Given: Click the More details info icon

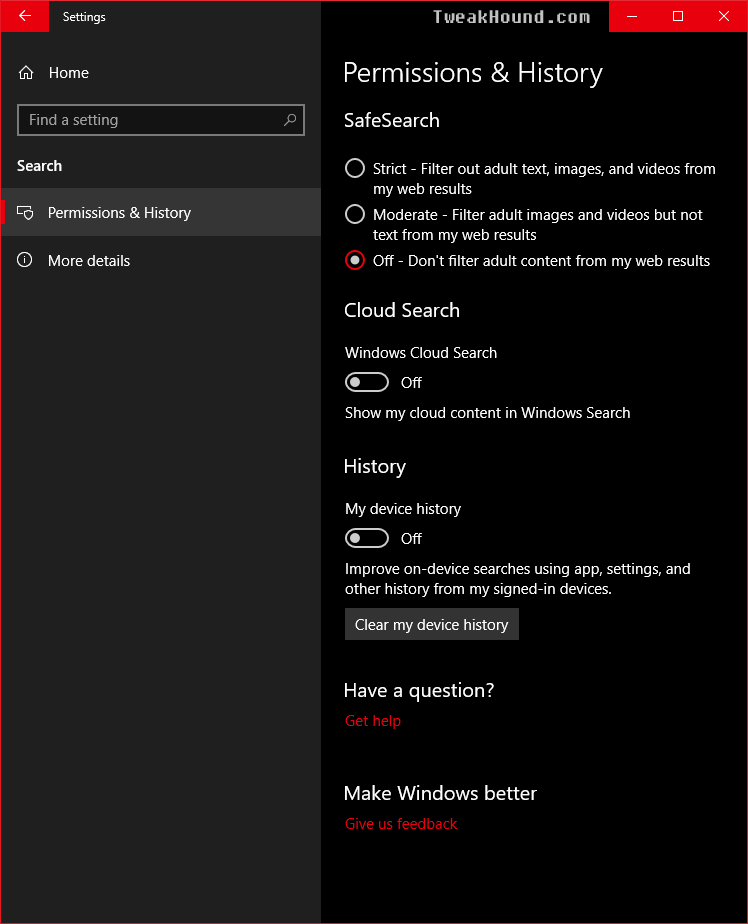Looking at the screenshot, I should pyautogui.click(x=25, y=260).
